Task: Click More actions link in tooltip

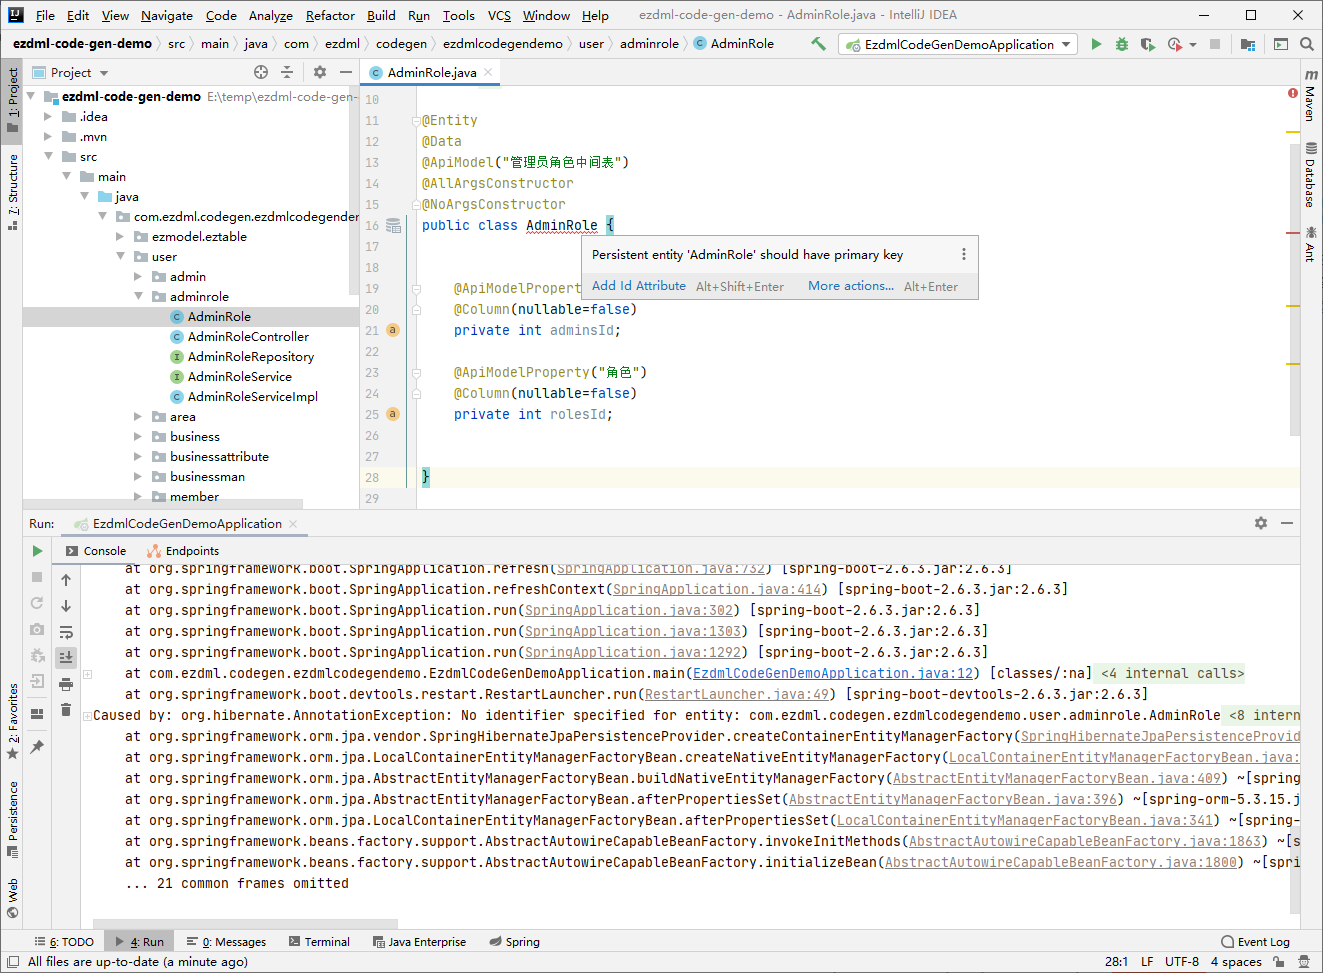Action: [851, 286]
